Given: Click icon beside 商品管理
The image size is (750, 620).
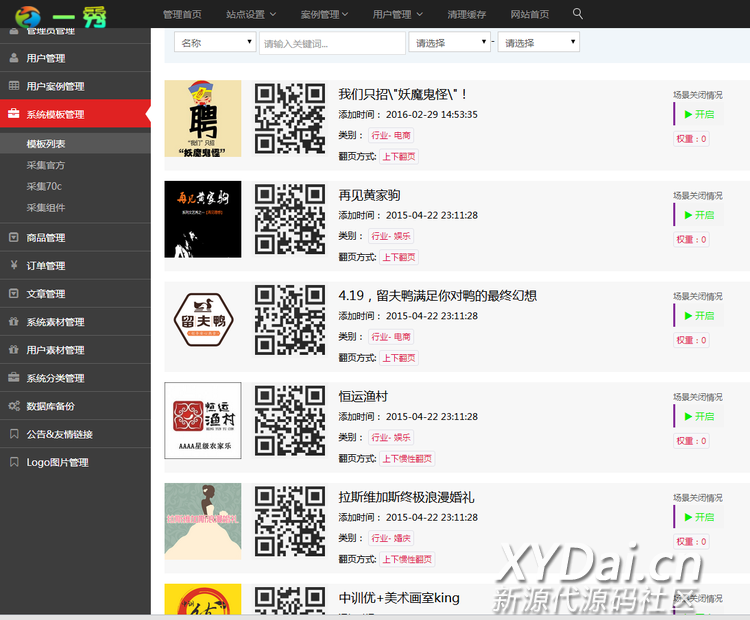Looking at the screenshot, I should [14, 237].
